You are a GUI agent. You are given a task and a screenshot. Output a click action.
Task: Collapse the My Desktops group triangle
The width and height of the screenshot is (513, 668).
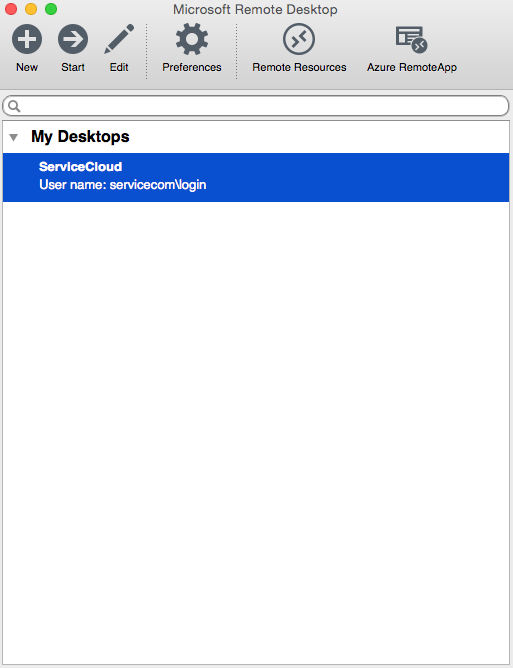point(14,137)
